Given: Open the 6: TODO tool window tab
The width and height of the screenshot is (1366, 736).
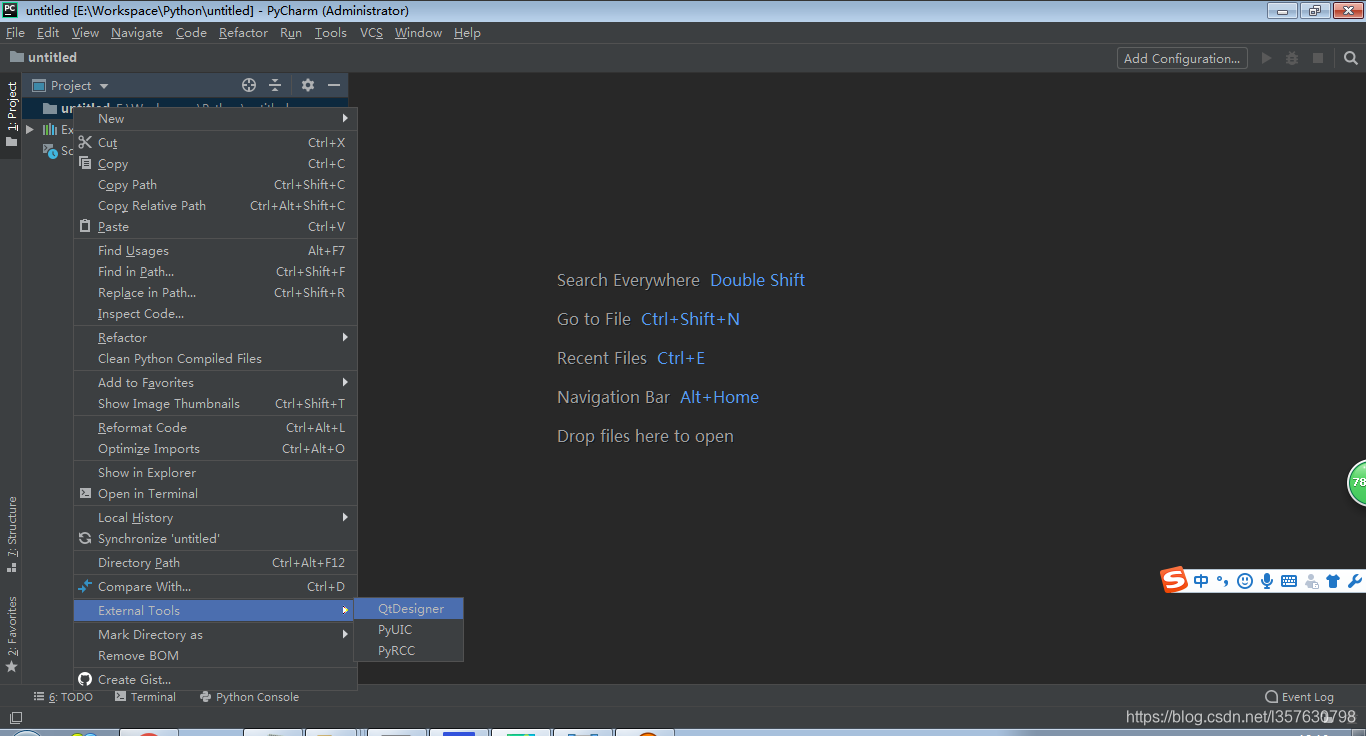Looking at the screenshot, I should click(63, 697).
